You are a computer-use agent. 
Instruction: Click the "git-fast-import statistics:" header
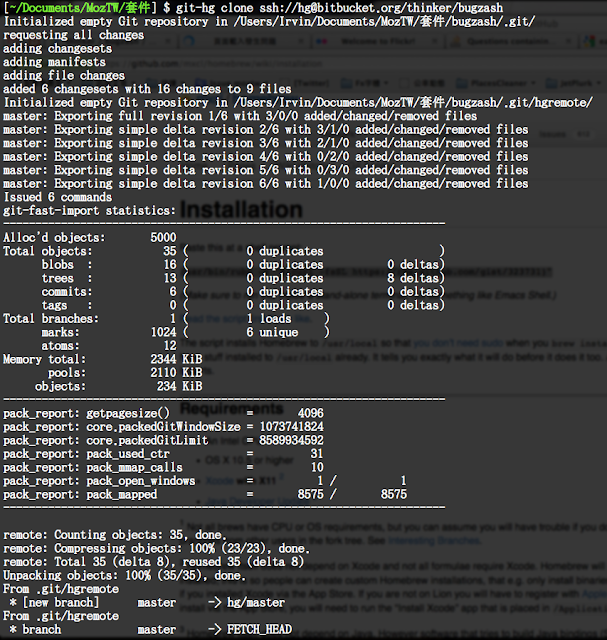click(89, 210)
